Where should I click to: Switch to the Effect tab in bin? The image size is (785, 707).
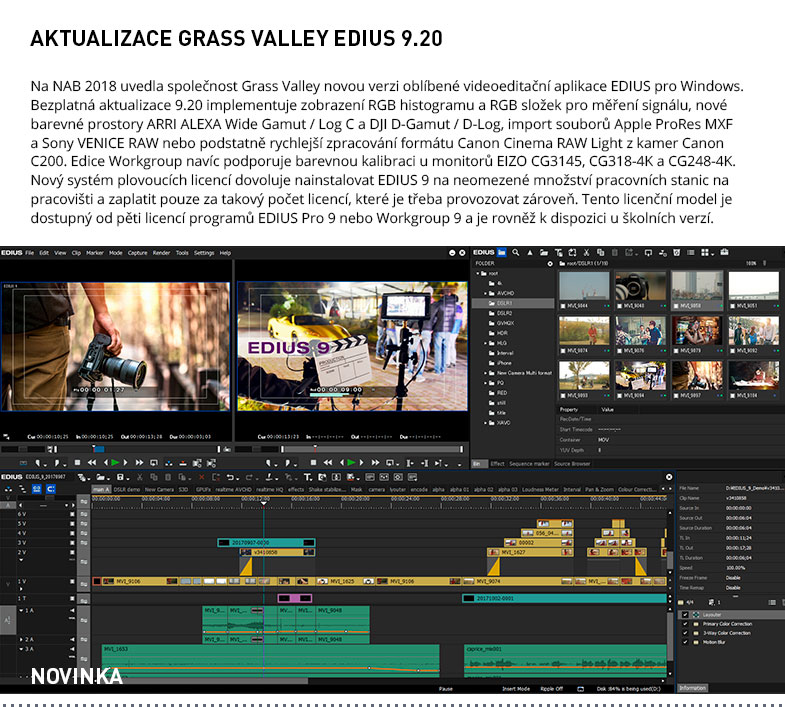tap(497, 464)
